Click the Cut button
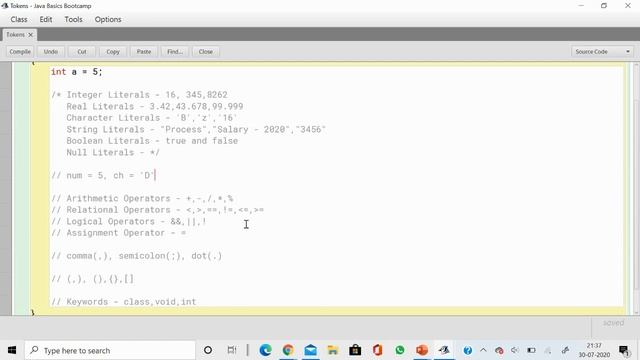The height and width of the screenshot is (360, 640). (x=82, y=51)
